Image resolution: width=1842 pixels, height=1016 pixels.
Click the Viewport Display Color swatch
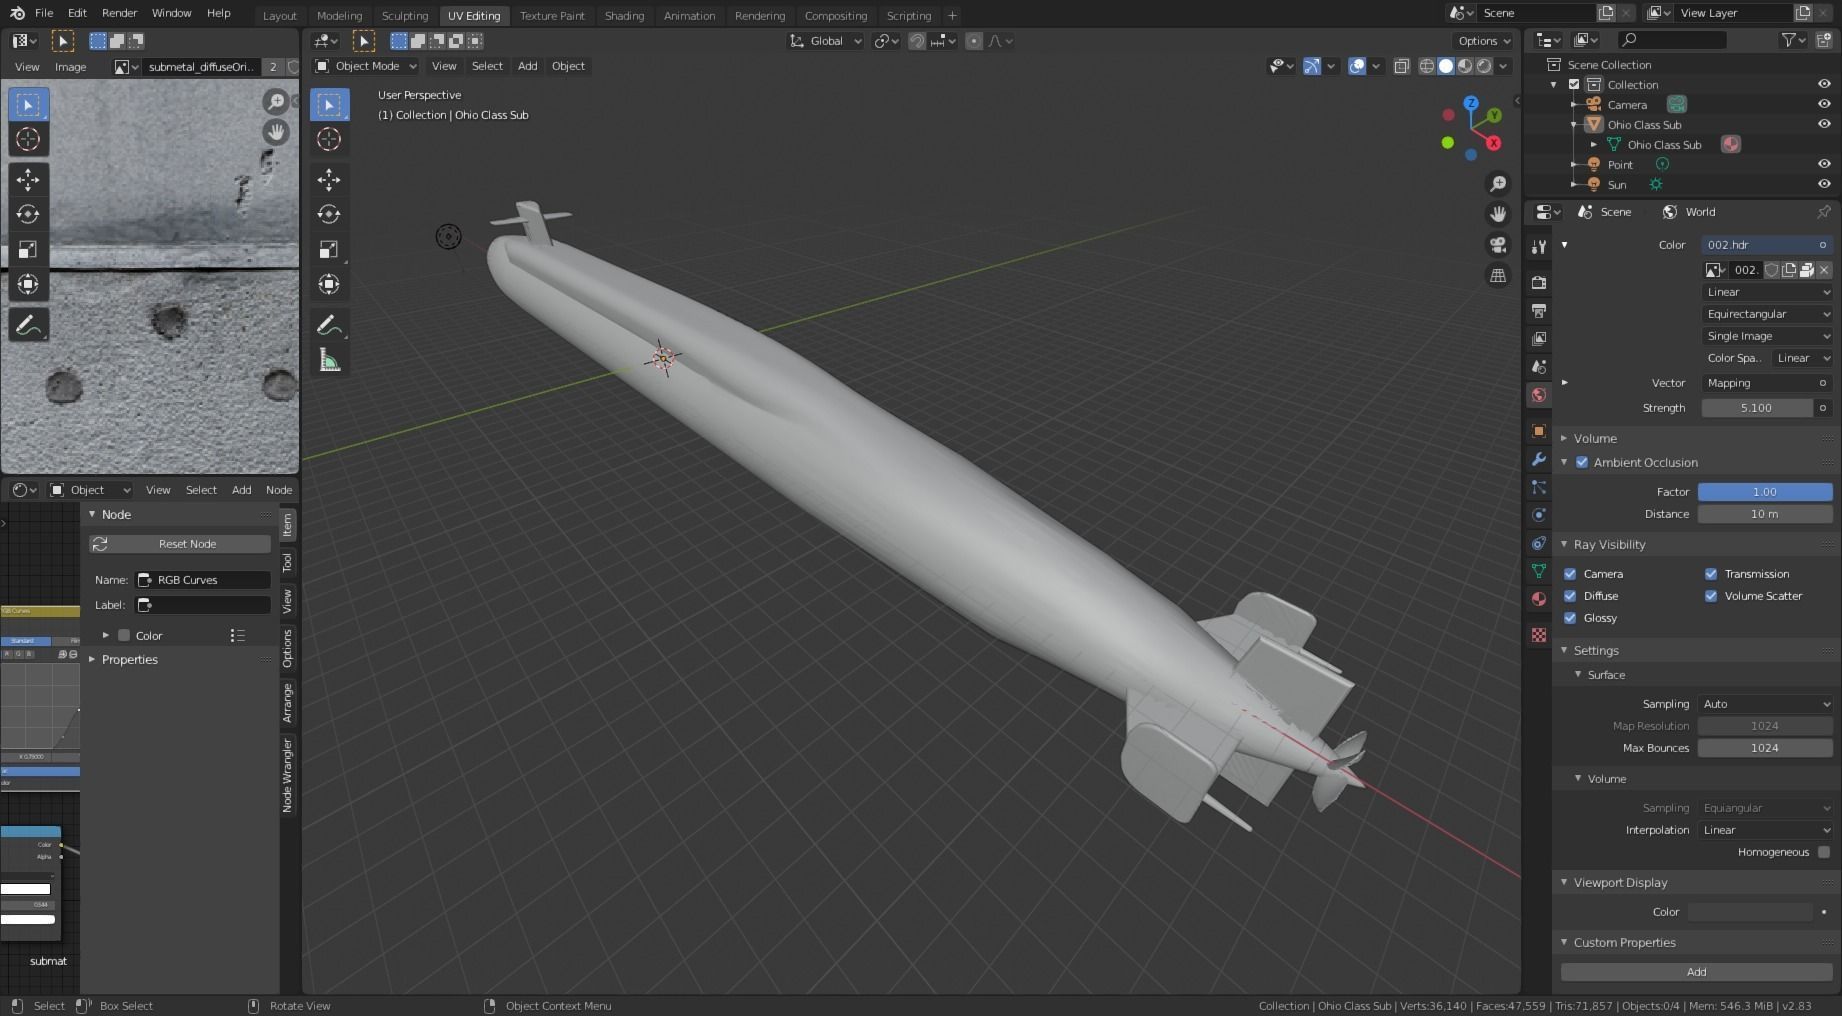coord(1750,912)
